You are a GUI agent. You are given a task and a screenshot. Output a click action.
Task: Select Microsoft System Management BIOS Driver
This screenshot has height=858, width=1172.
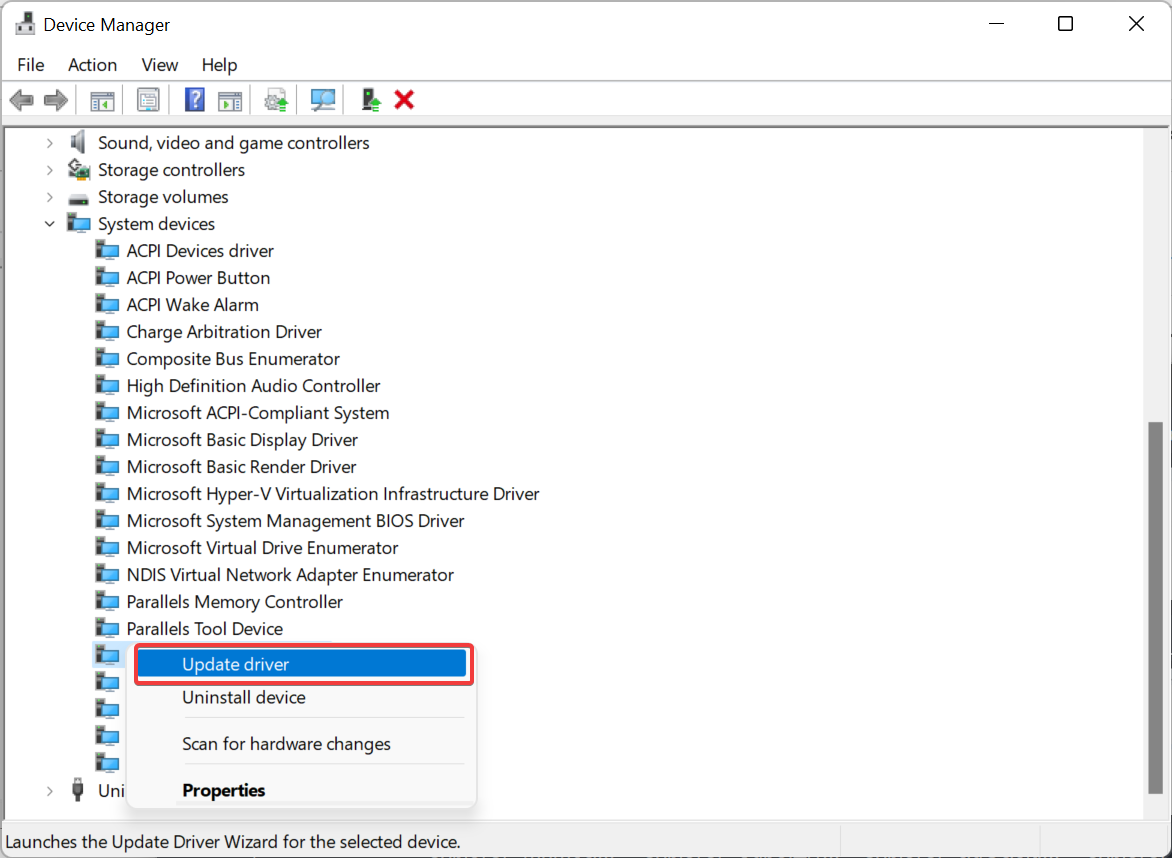pos(295,520)
